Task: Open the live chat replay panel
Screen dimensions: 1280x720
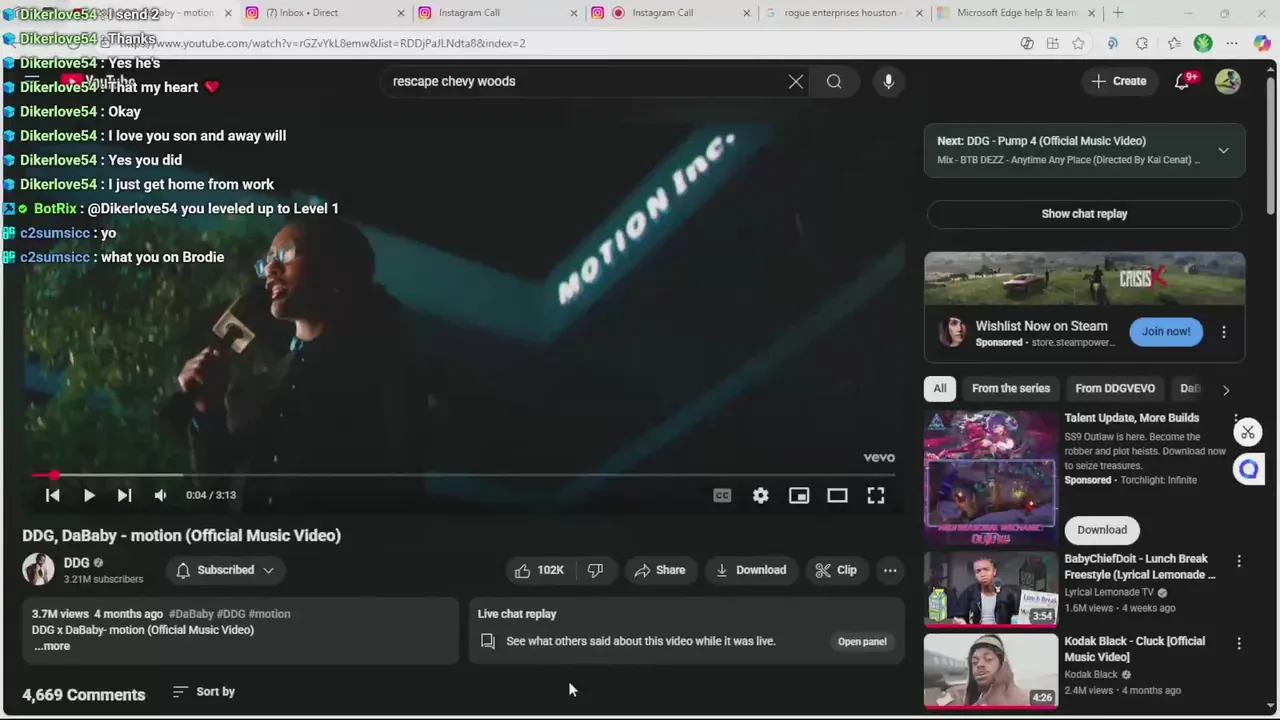Action: (862, 641)
